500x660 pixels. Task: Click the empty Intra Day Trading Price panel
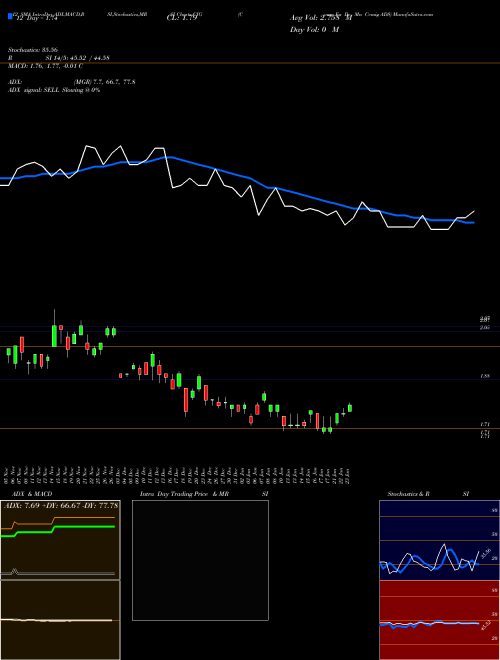200,560
